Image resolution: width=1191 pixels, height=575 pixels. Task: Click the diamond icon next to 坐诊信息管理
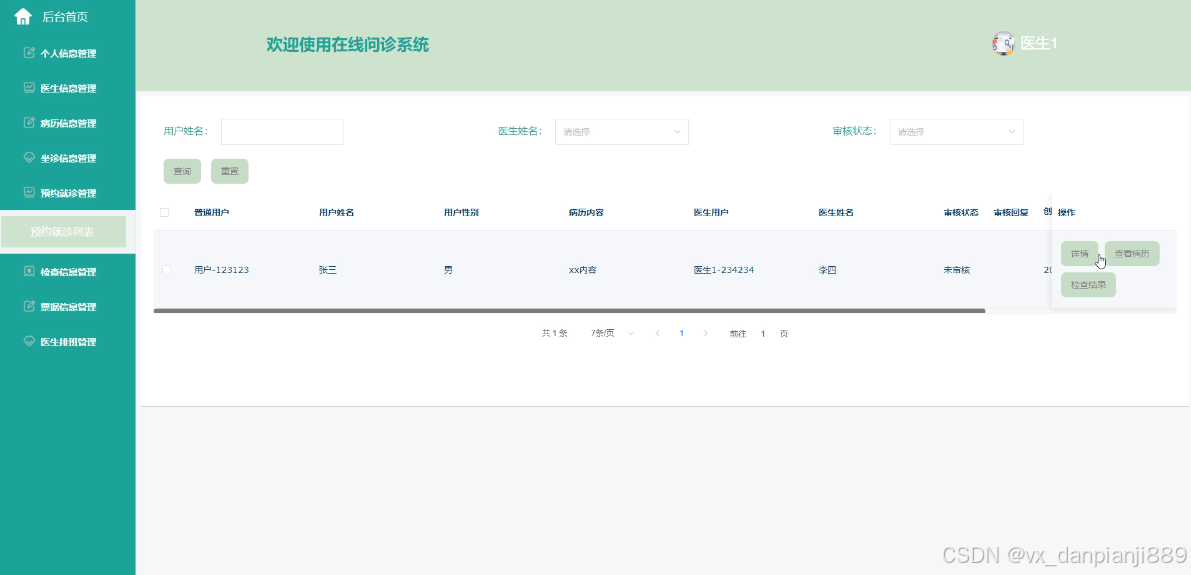30,158
